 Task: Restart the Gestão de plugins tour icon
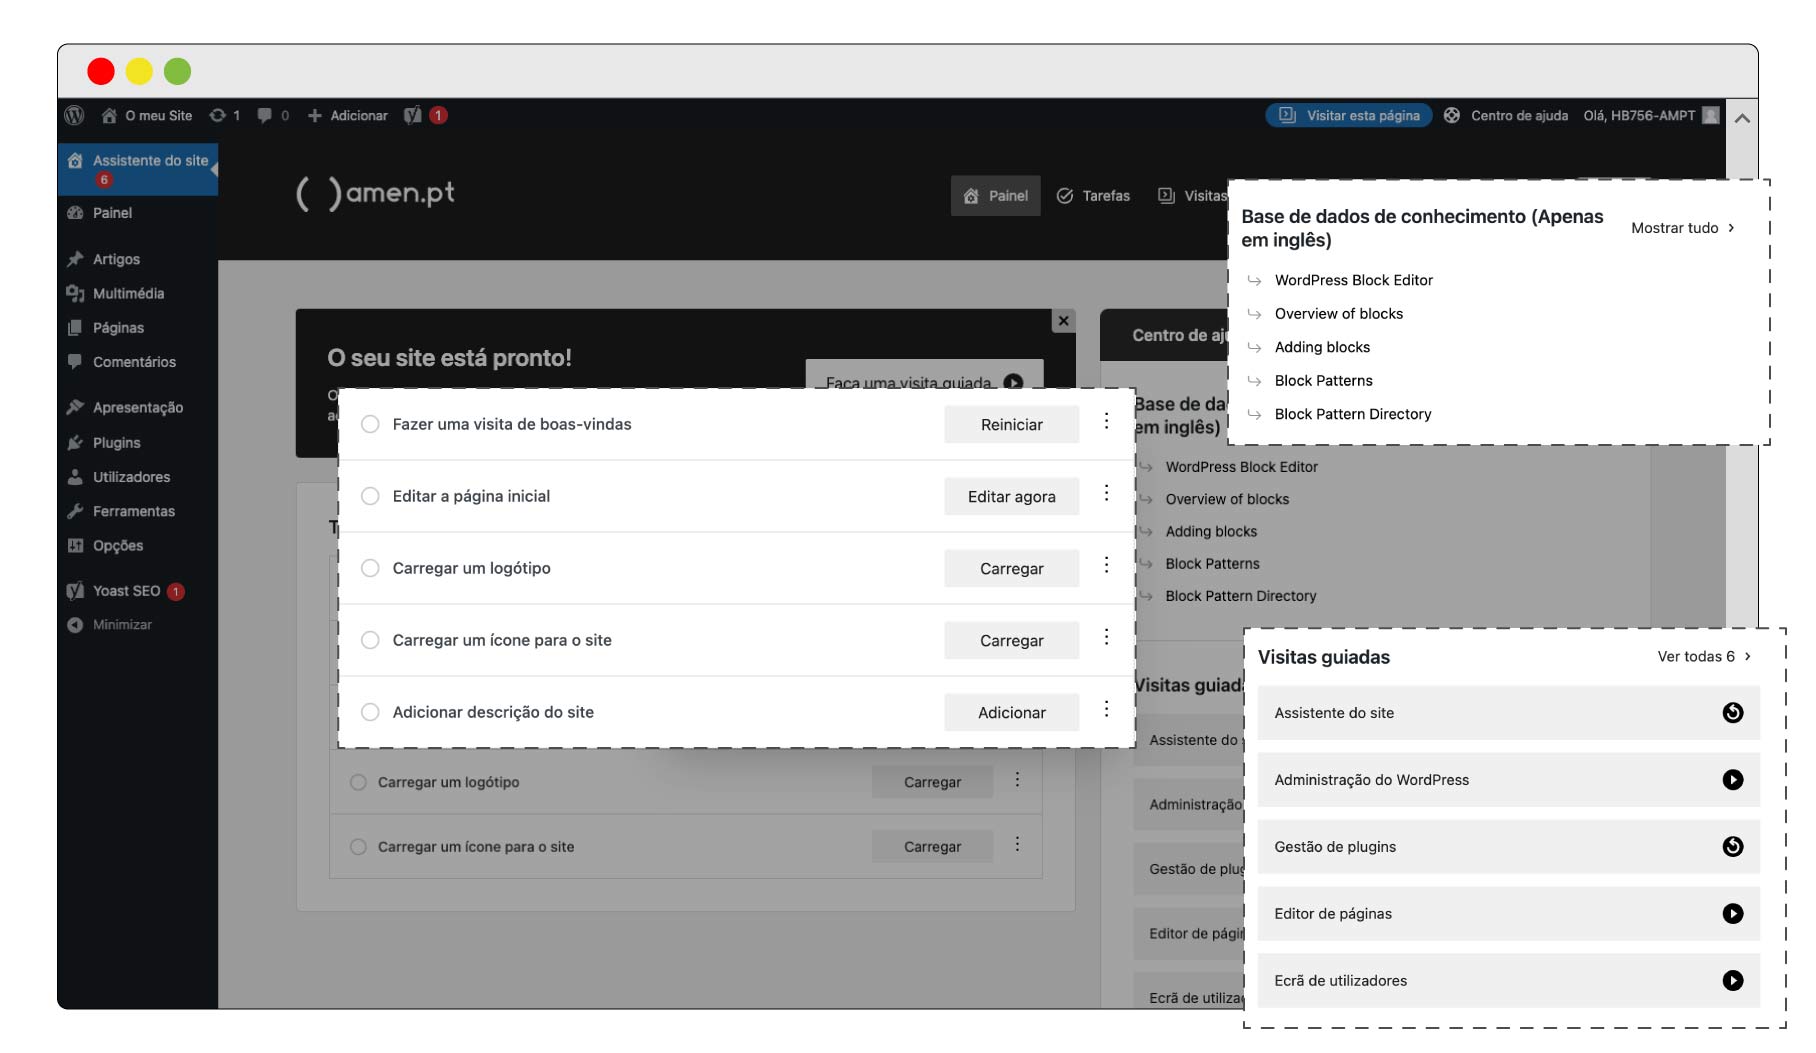point(1733,847)
